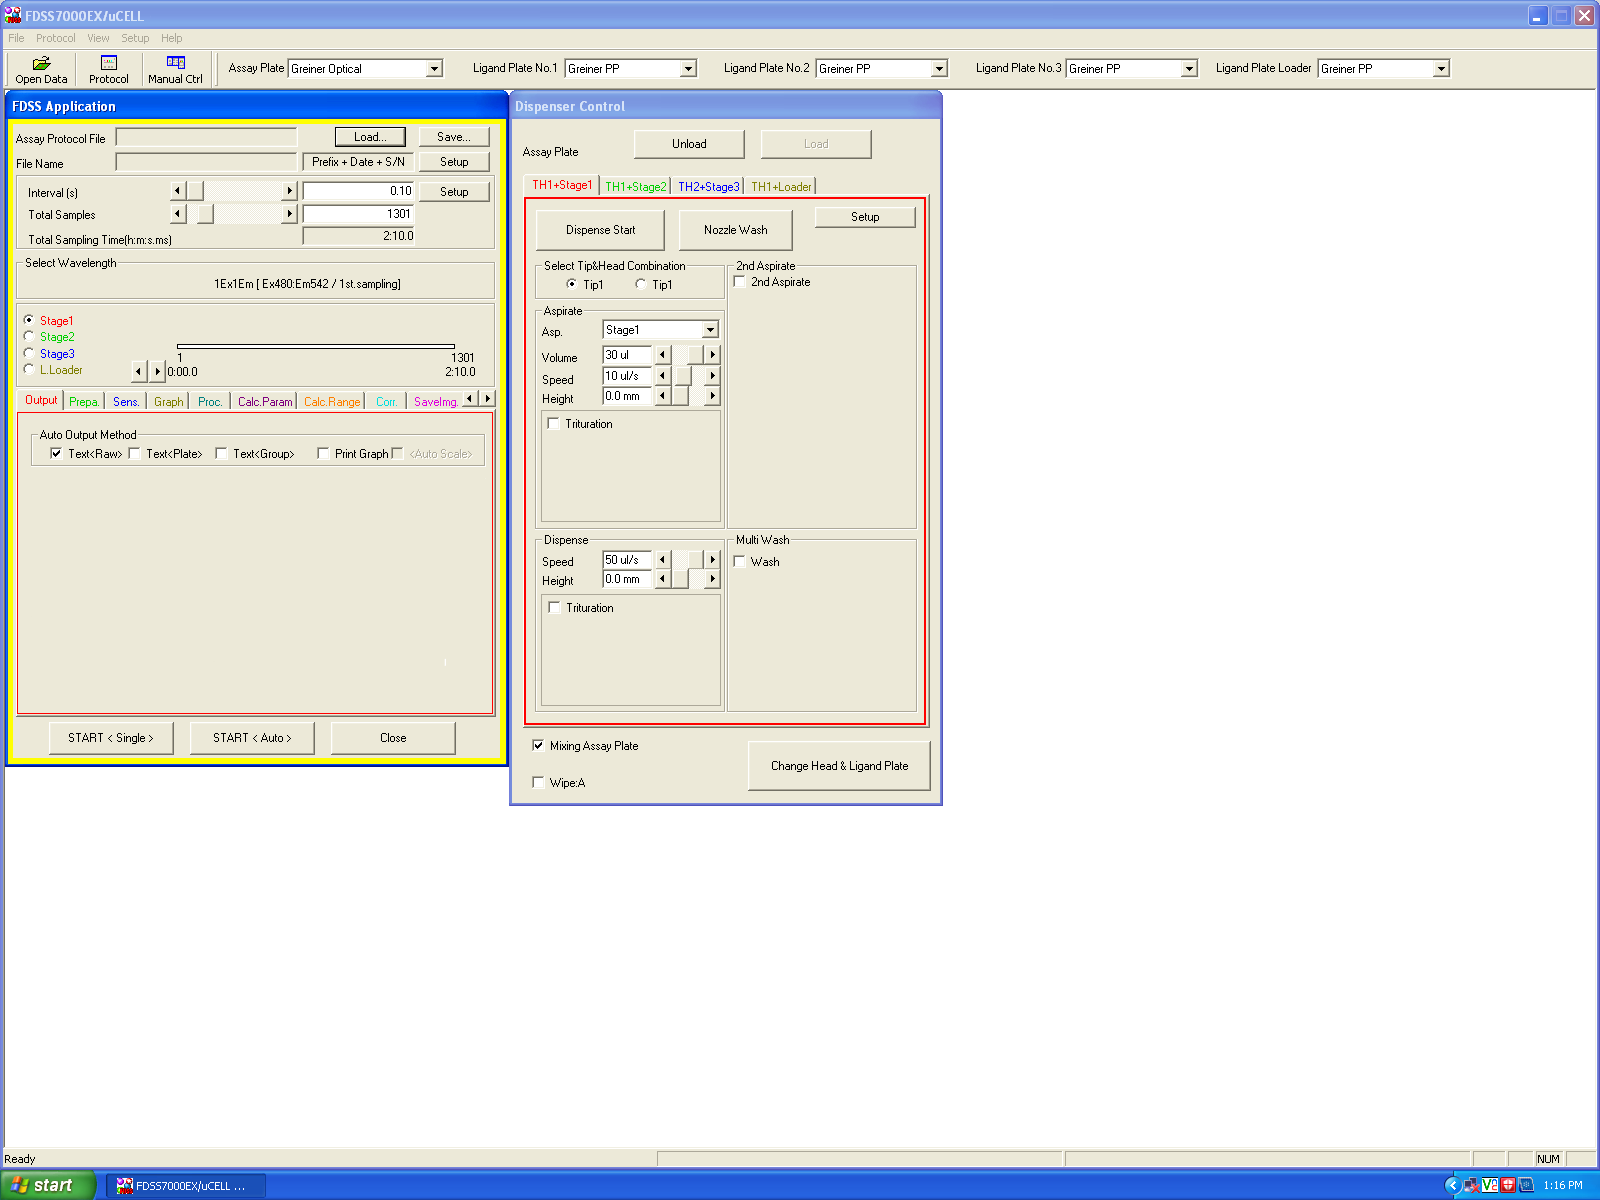Click the Total Samples slider thumb

205,214
